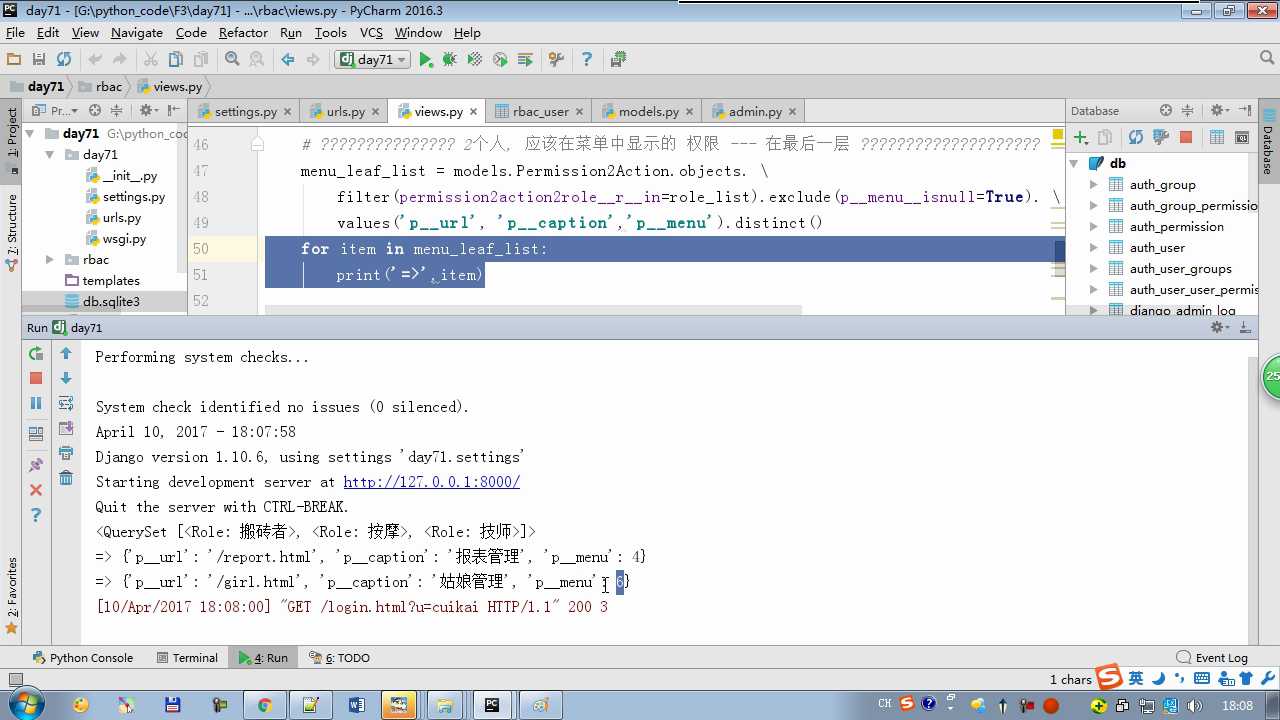
Task: Rerun day71 in Run panel
Action: [36, 353]
